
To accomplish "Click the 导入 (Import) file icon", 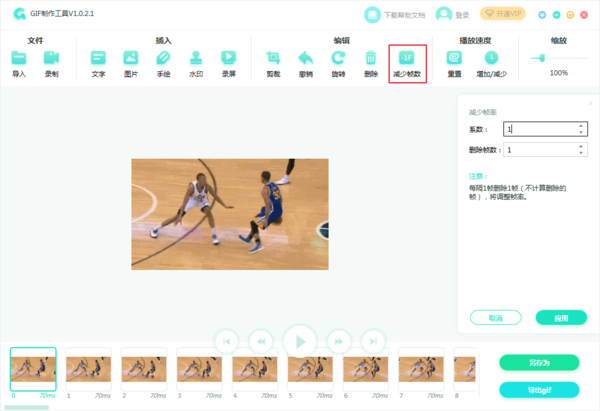I will pos(19,59).
